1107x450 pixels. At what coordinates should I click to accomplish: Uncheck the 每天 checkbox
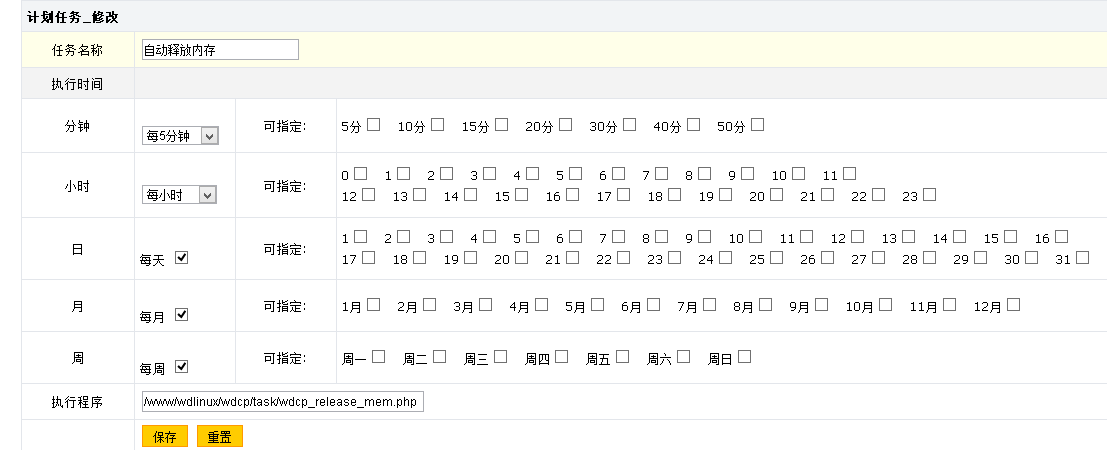point(181,258)
